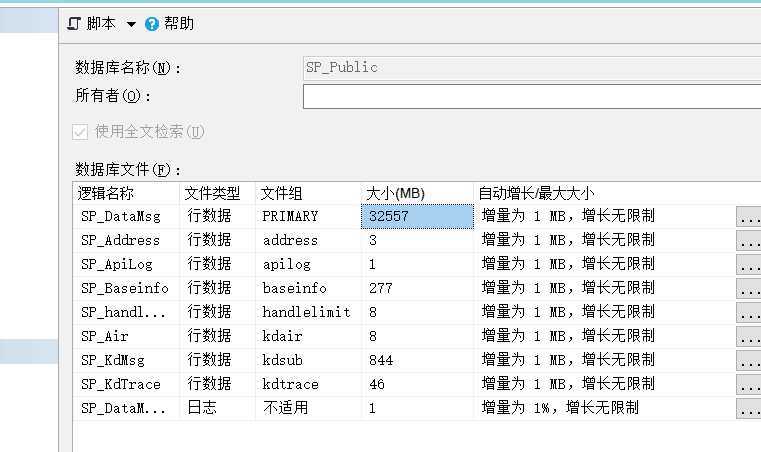Select the SP_ApiLog logical name cell
The height and width of the screenshot is (452, 761).
point(126,264)
